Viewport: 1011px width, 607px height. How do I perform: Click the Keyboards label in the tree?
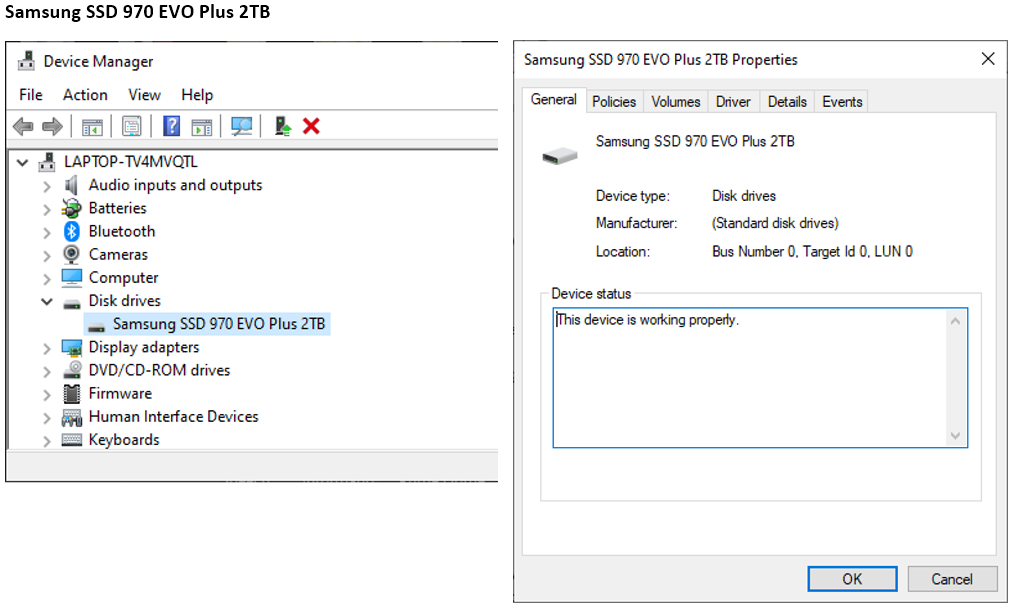[124, 440]
